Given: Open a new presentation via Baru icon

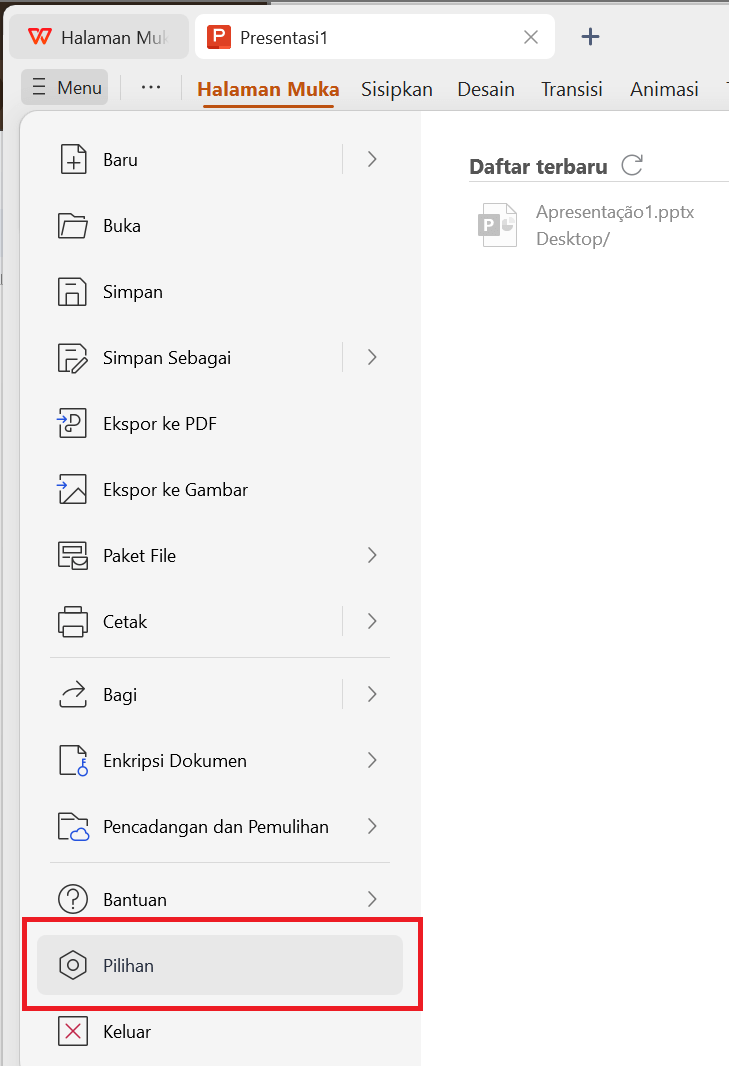Looking at the screenshot, I should [x=74, y=159].
